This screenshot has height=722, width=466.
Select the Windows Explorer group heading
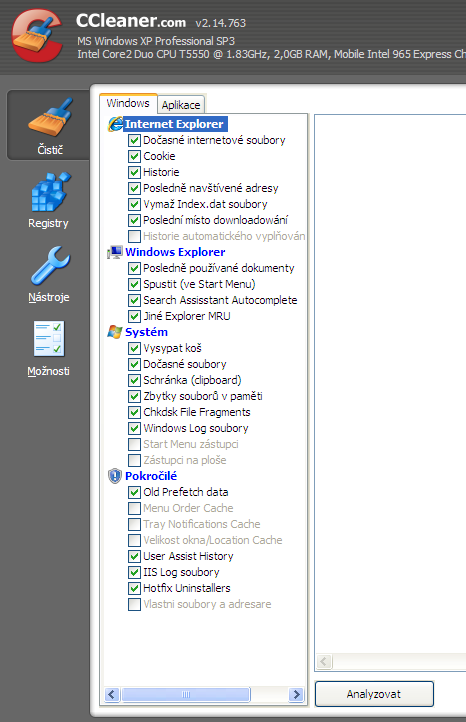tap(175, 252)
